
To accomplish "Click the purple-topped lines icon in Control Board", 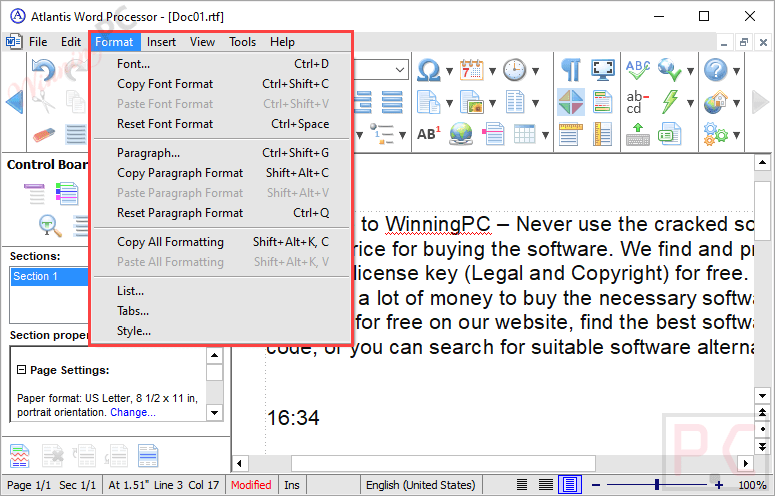I will (34, 193).
